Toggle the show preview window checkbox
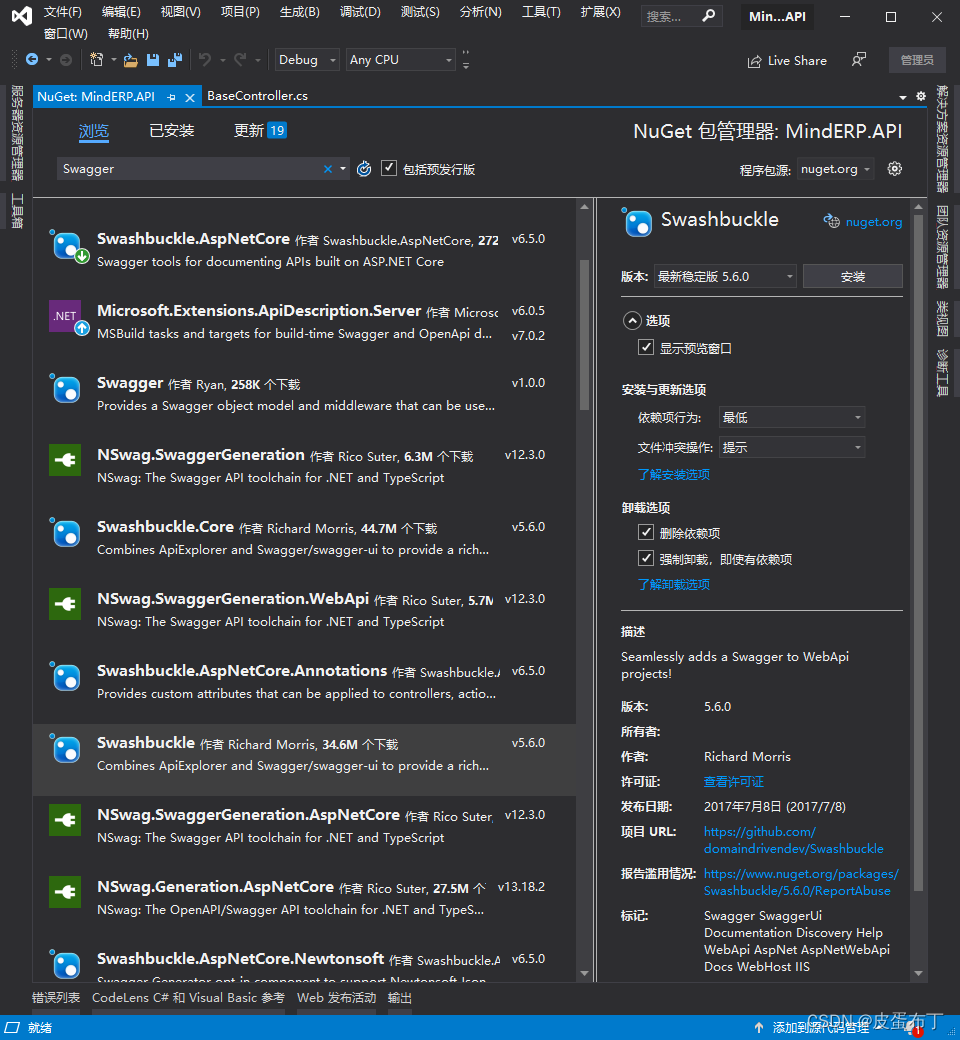Screen dimensions: 960x1040 point(646,347)
